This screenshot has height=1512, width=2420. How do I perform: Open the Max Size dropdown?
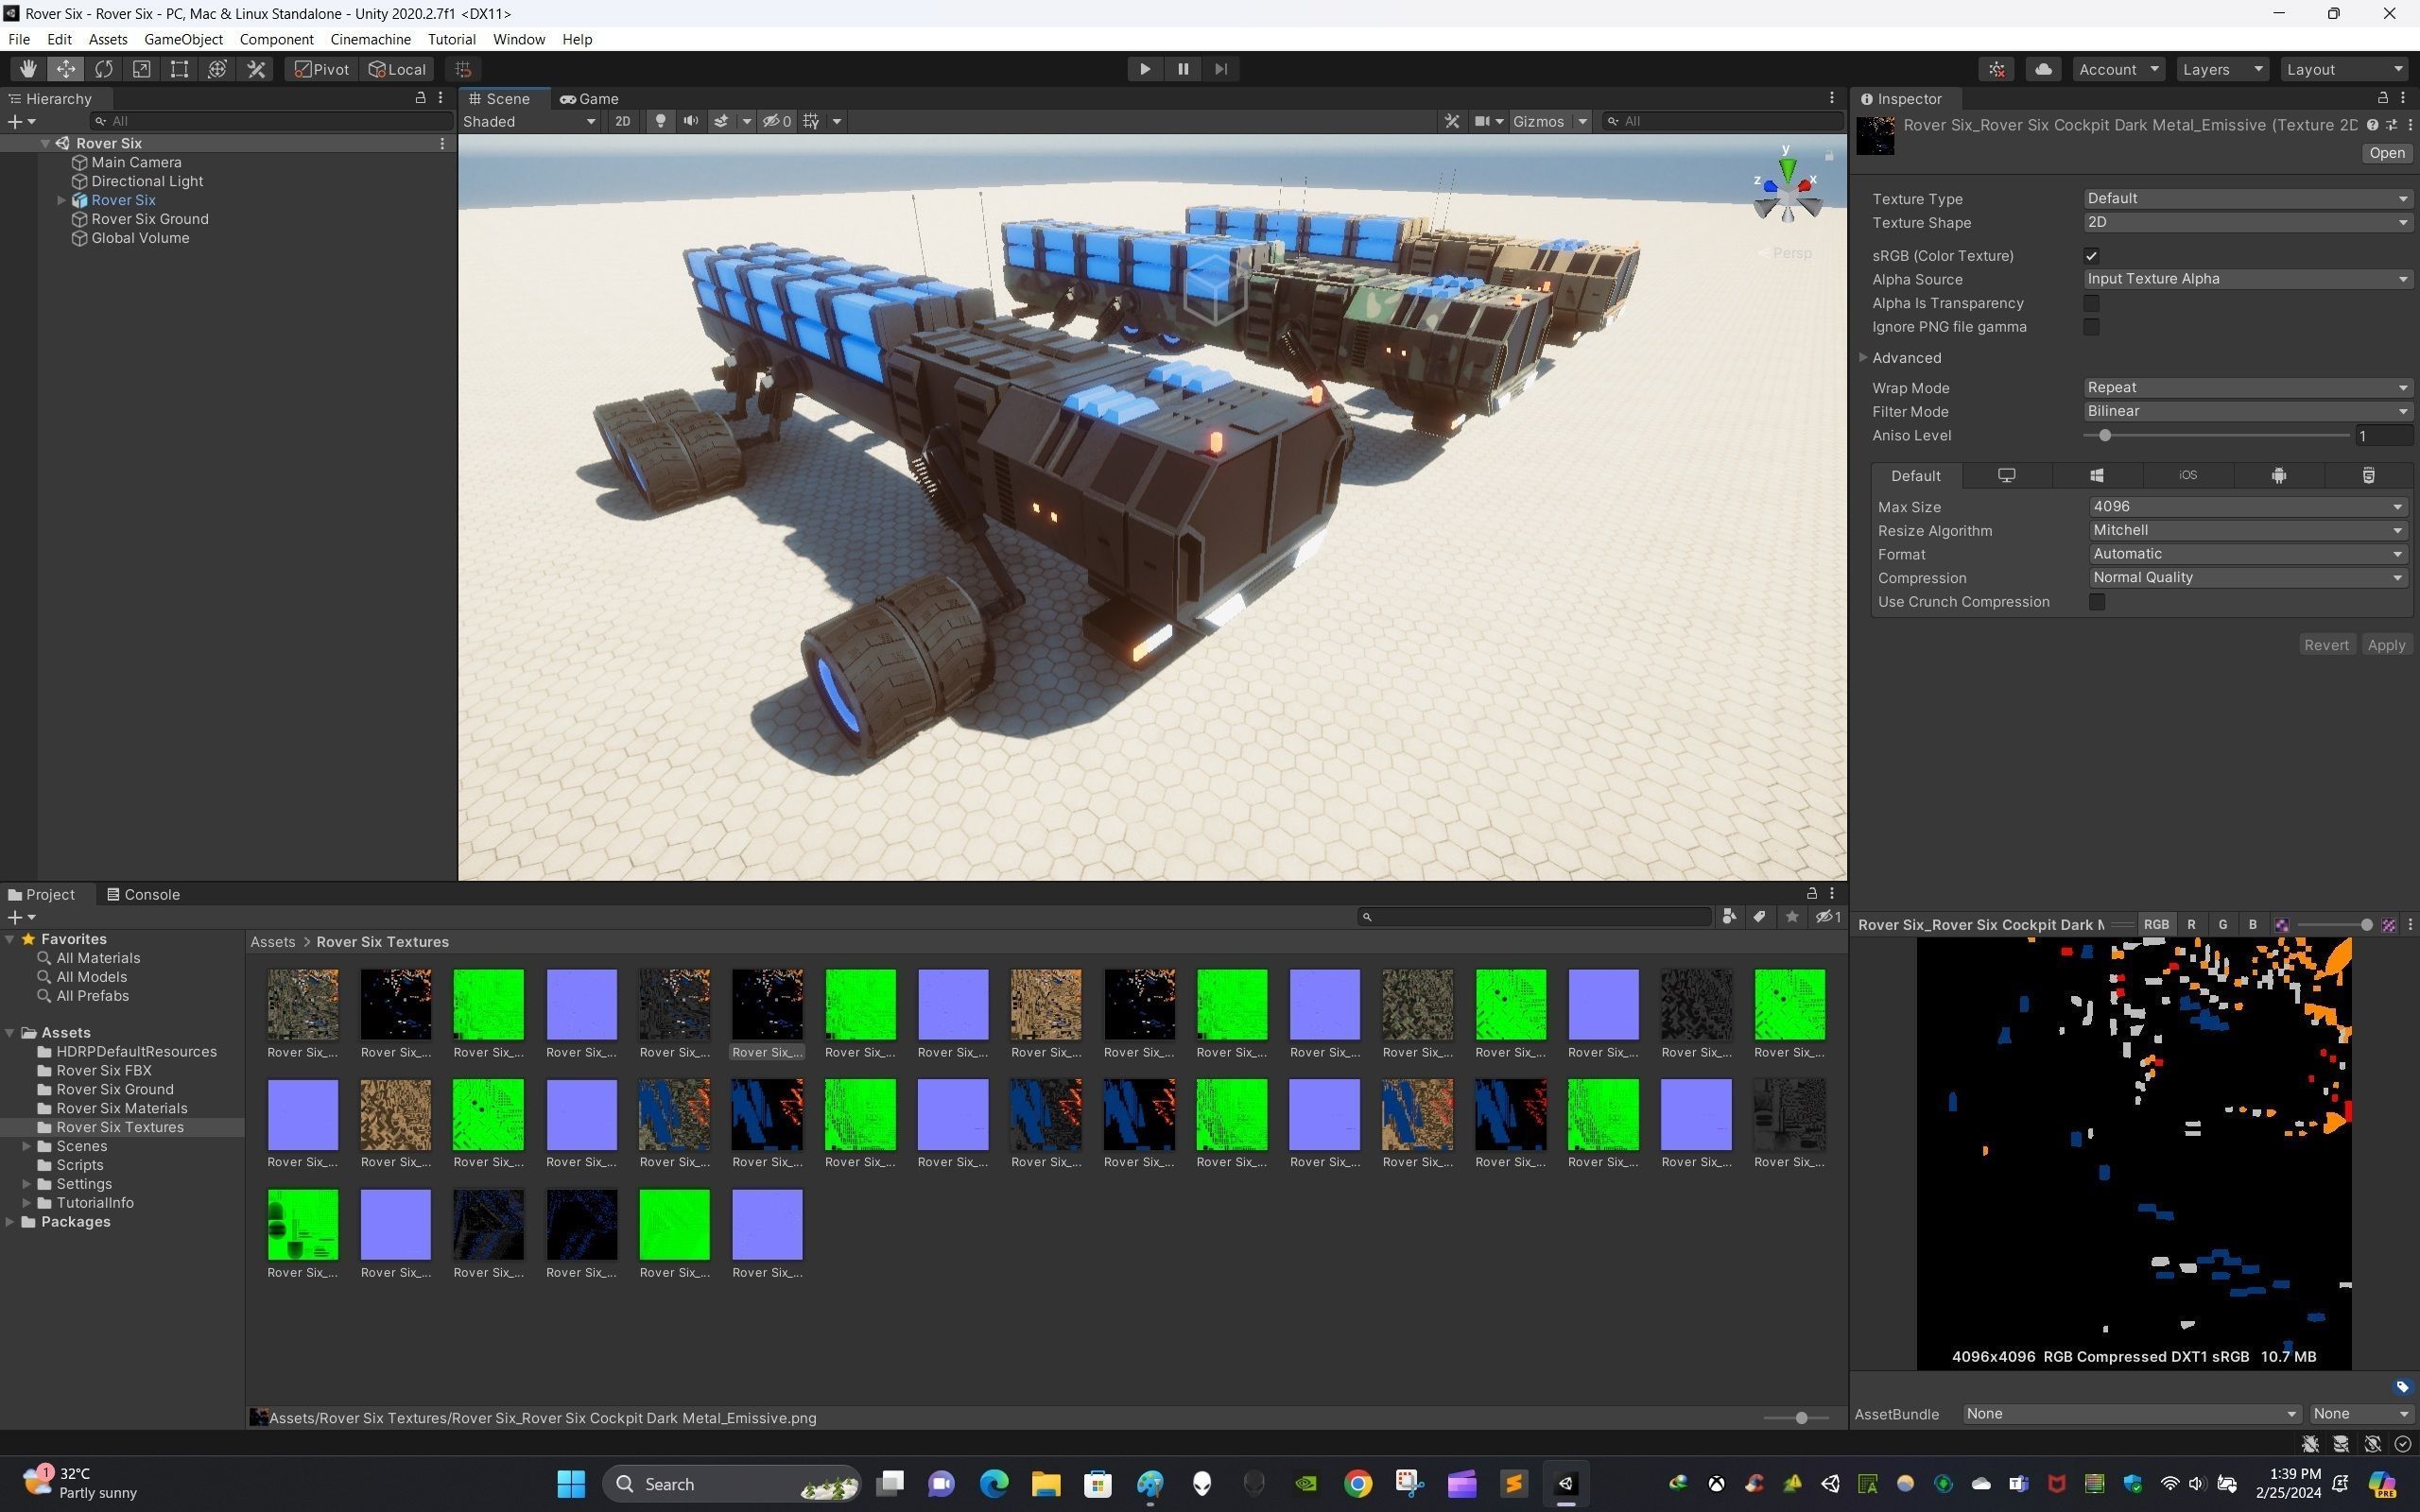(2246, 507)
